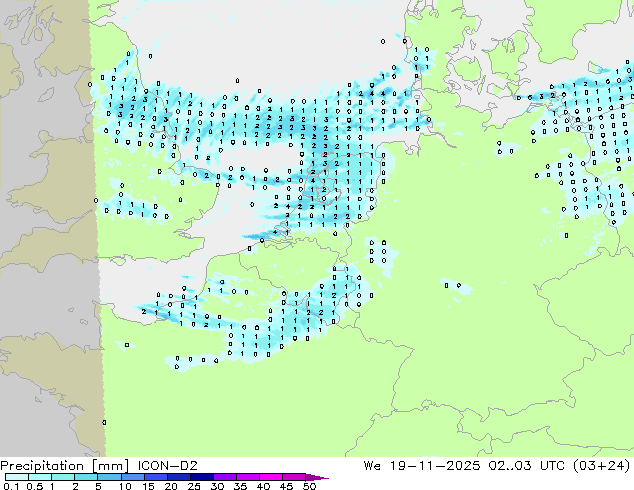634x490 pixels.
Task: Click the '50' legend scale value
Action: [x=309, y=486]
